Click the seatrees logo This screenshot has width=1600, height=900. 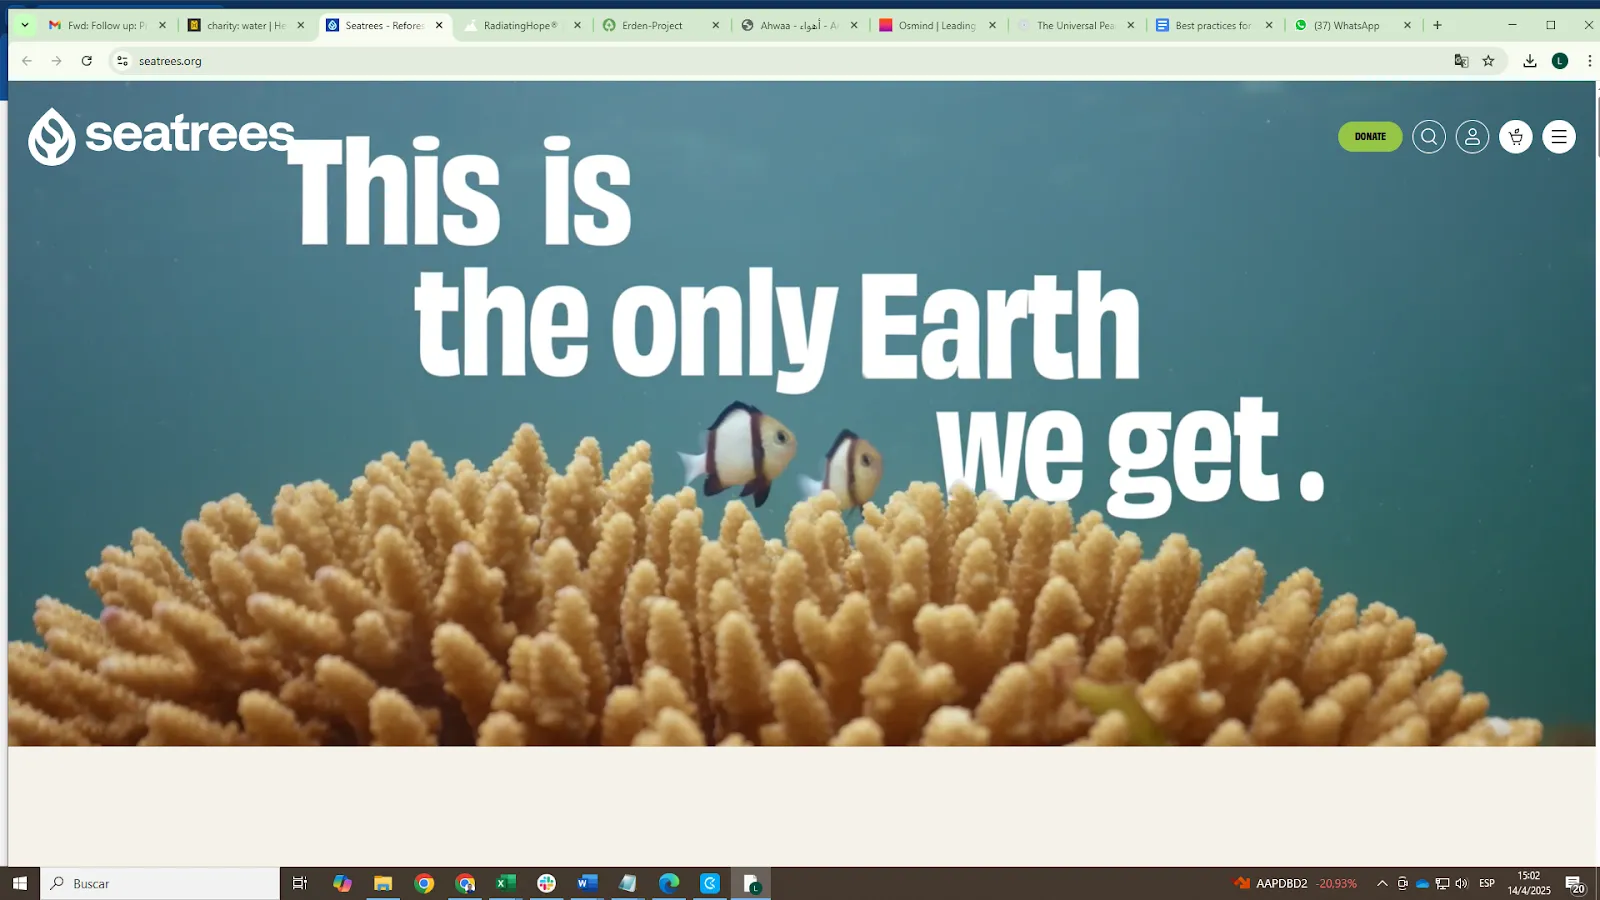(161, 136)
